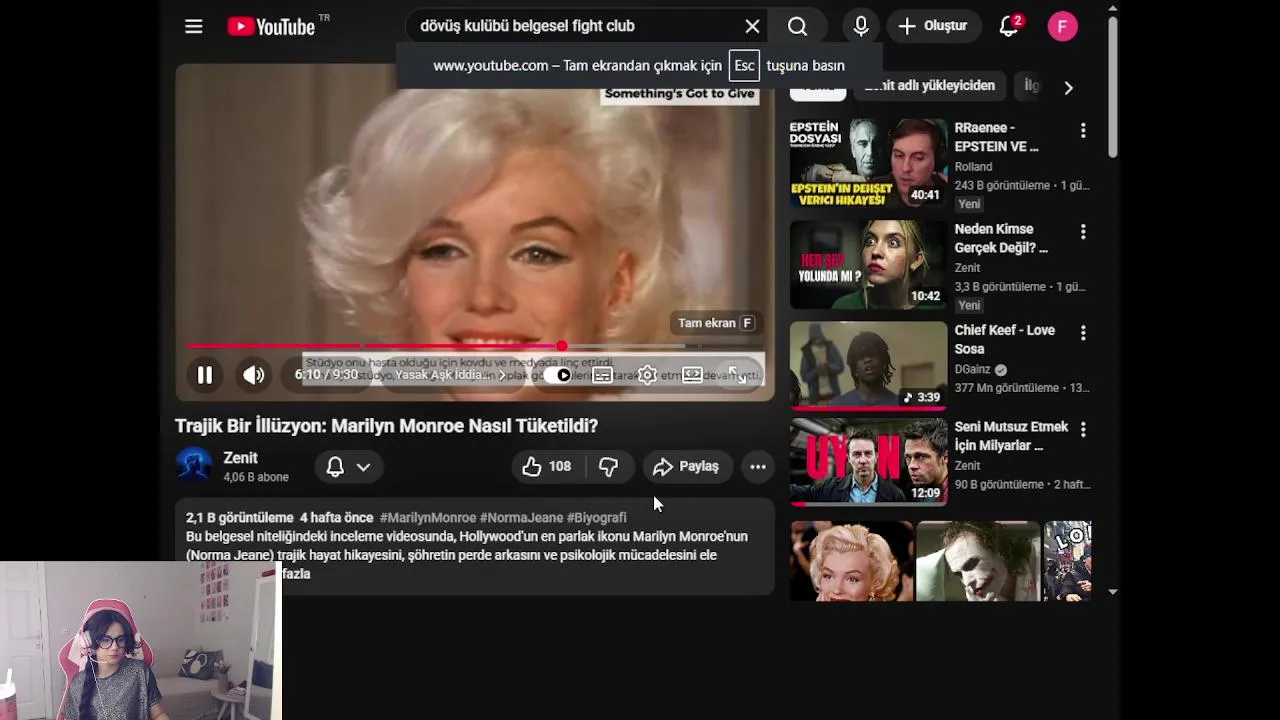Open notifications bell with 2 badge
This screenshot has height=720, width=1280.
point(1010,27)
